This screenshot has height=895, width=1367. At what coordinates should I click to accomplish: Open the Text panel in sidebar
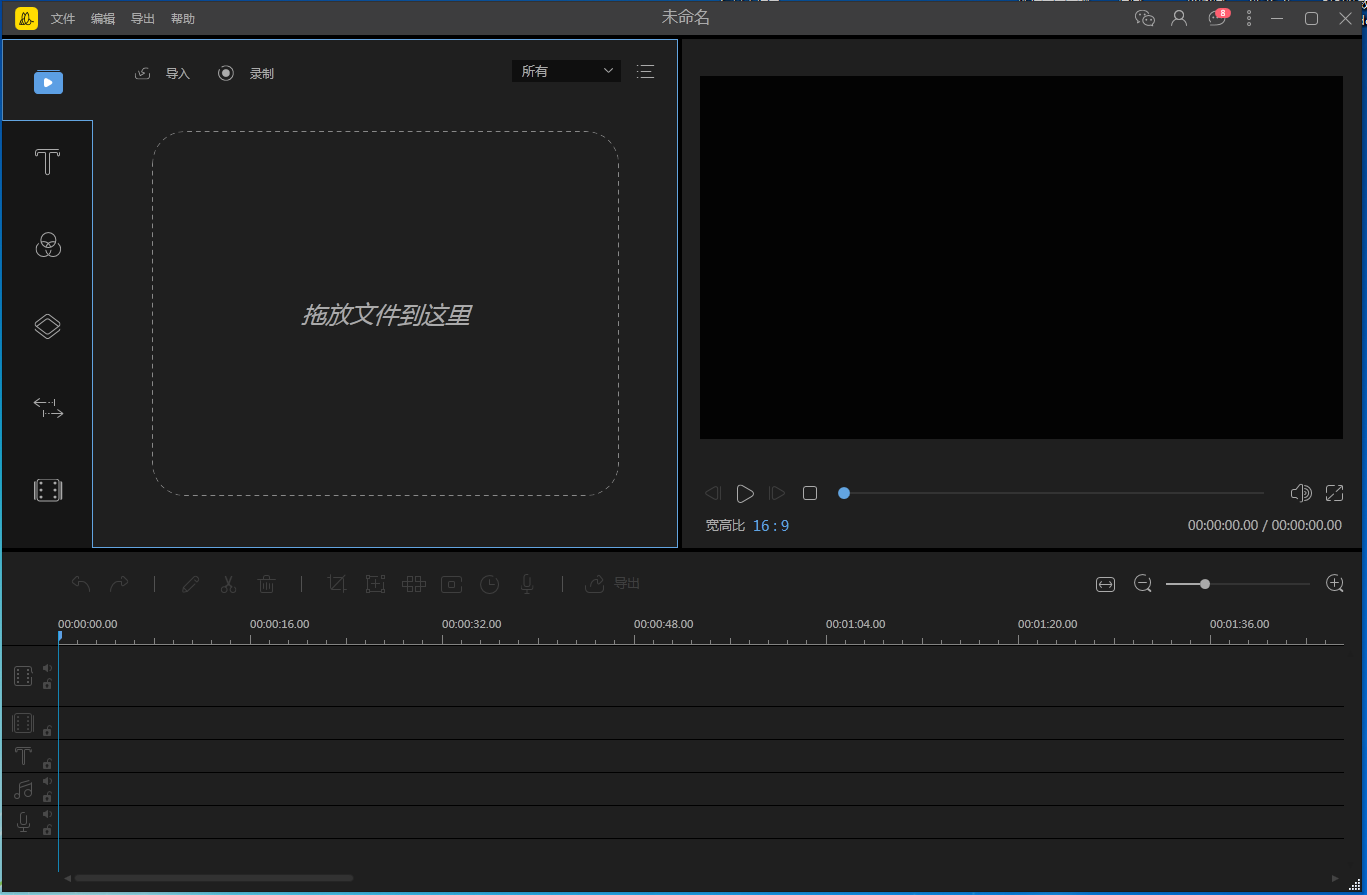[x=48, y=162]
